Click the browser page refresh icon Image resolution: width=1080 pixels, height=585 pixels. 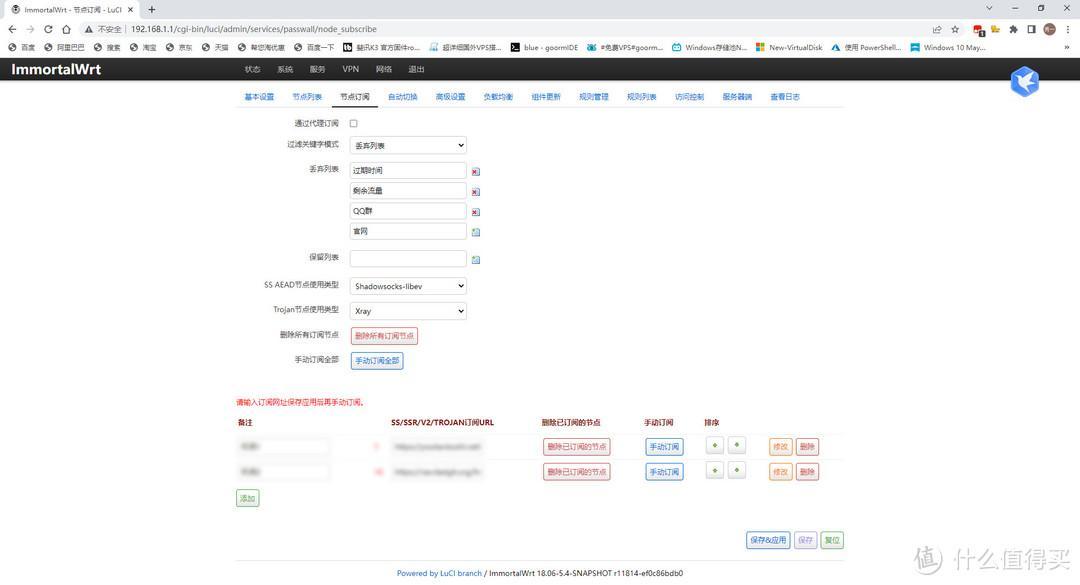(x=47, y=28)
